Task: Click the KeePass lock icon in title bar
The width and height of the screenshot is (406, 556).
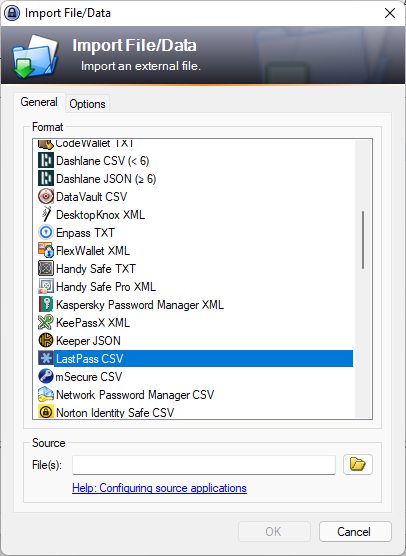Action: [x=12, y=13]
